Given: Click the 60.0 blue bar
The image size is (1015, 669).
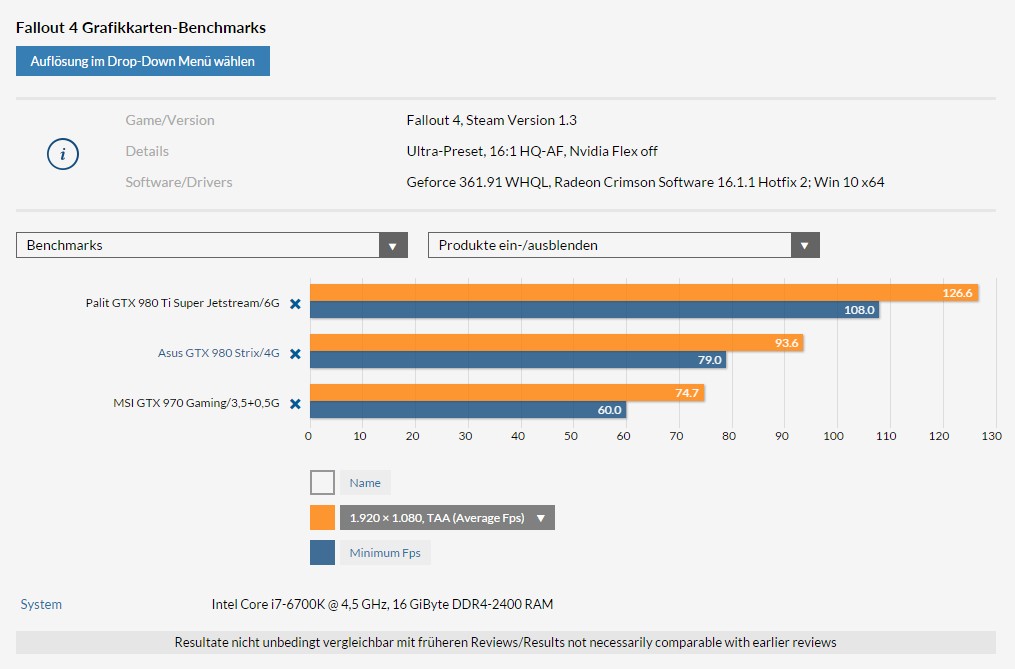Looking at the screenshot, I should point(468,409).
